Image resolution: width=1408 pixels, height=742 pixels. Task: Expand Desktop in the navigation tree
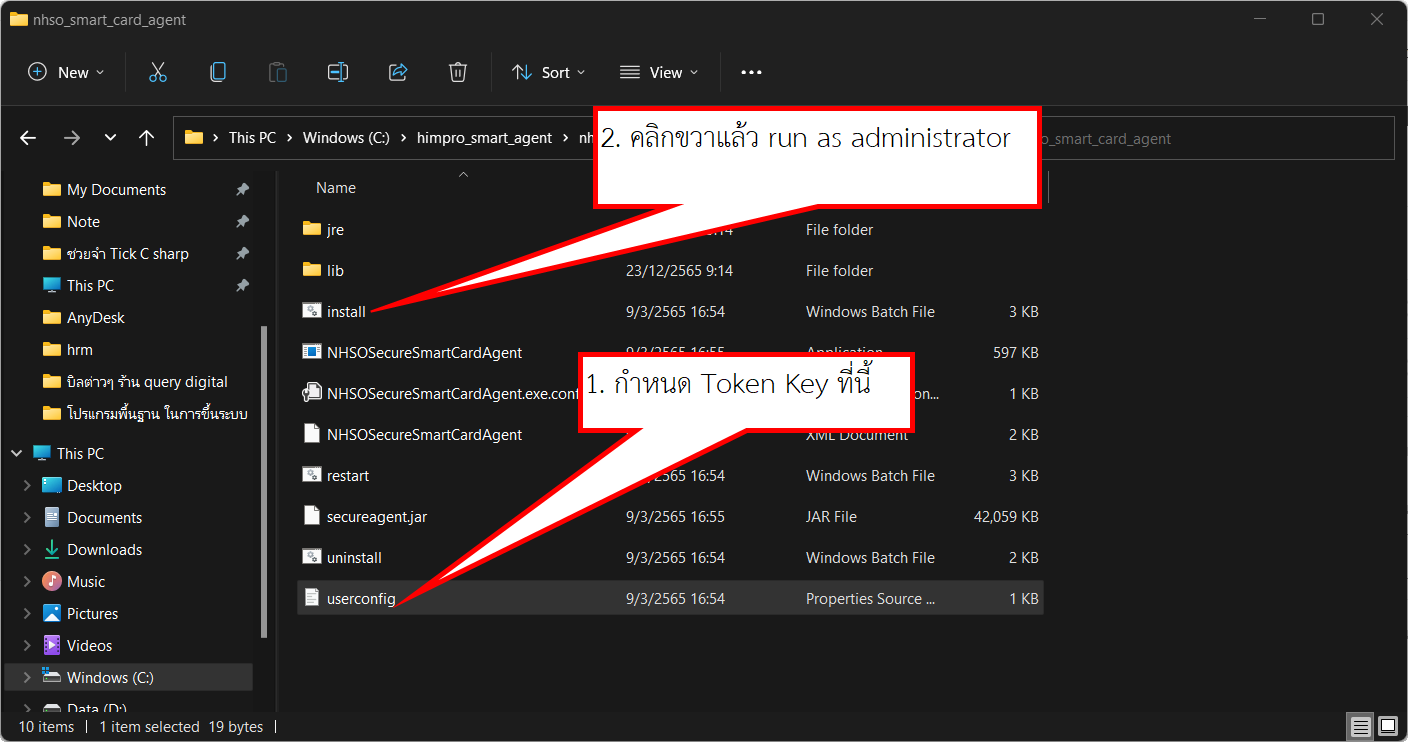[x=29, y=485]
